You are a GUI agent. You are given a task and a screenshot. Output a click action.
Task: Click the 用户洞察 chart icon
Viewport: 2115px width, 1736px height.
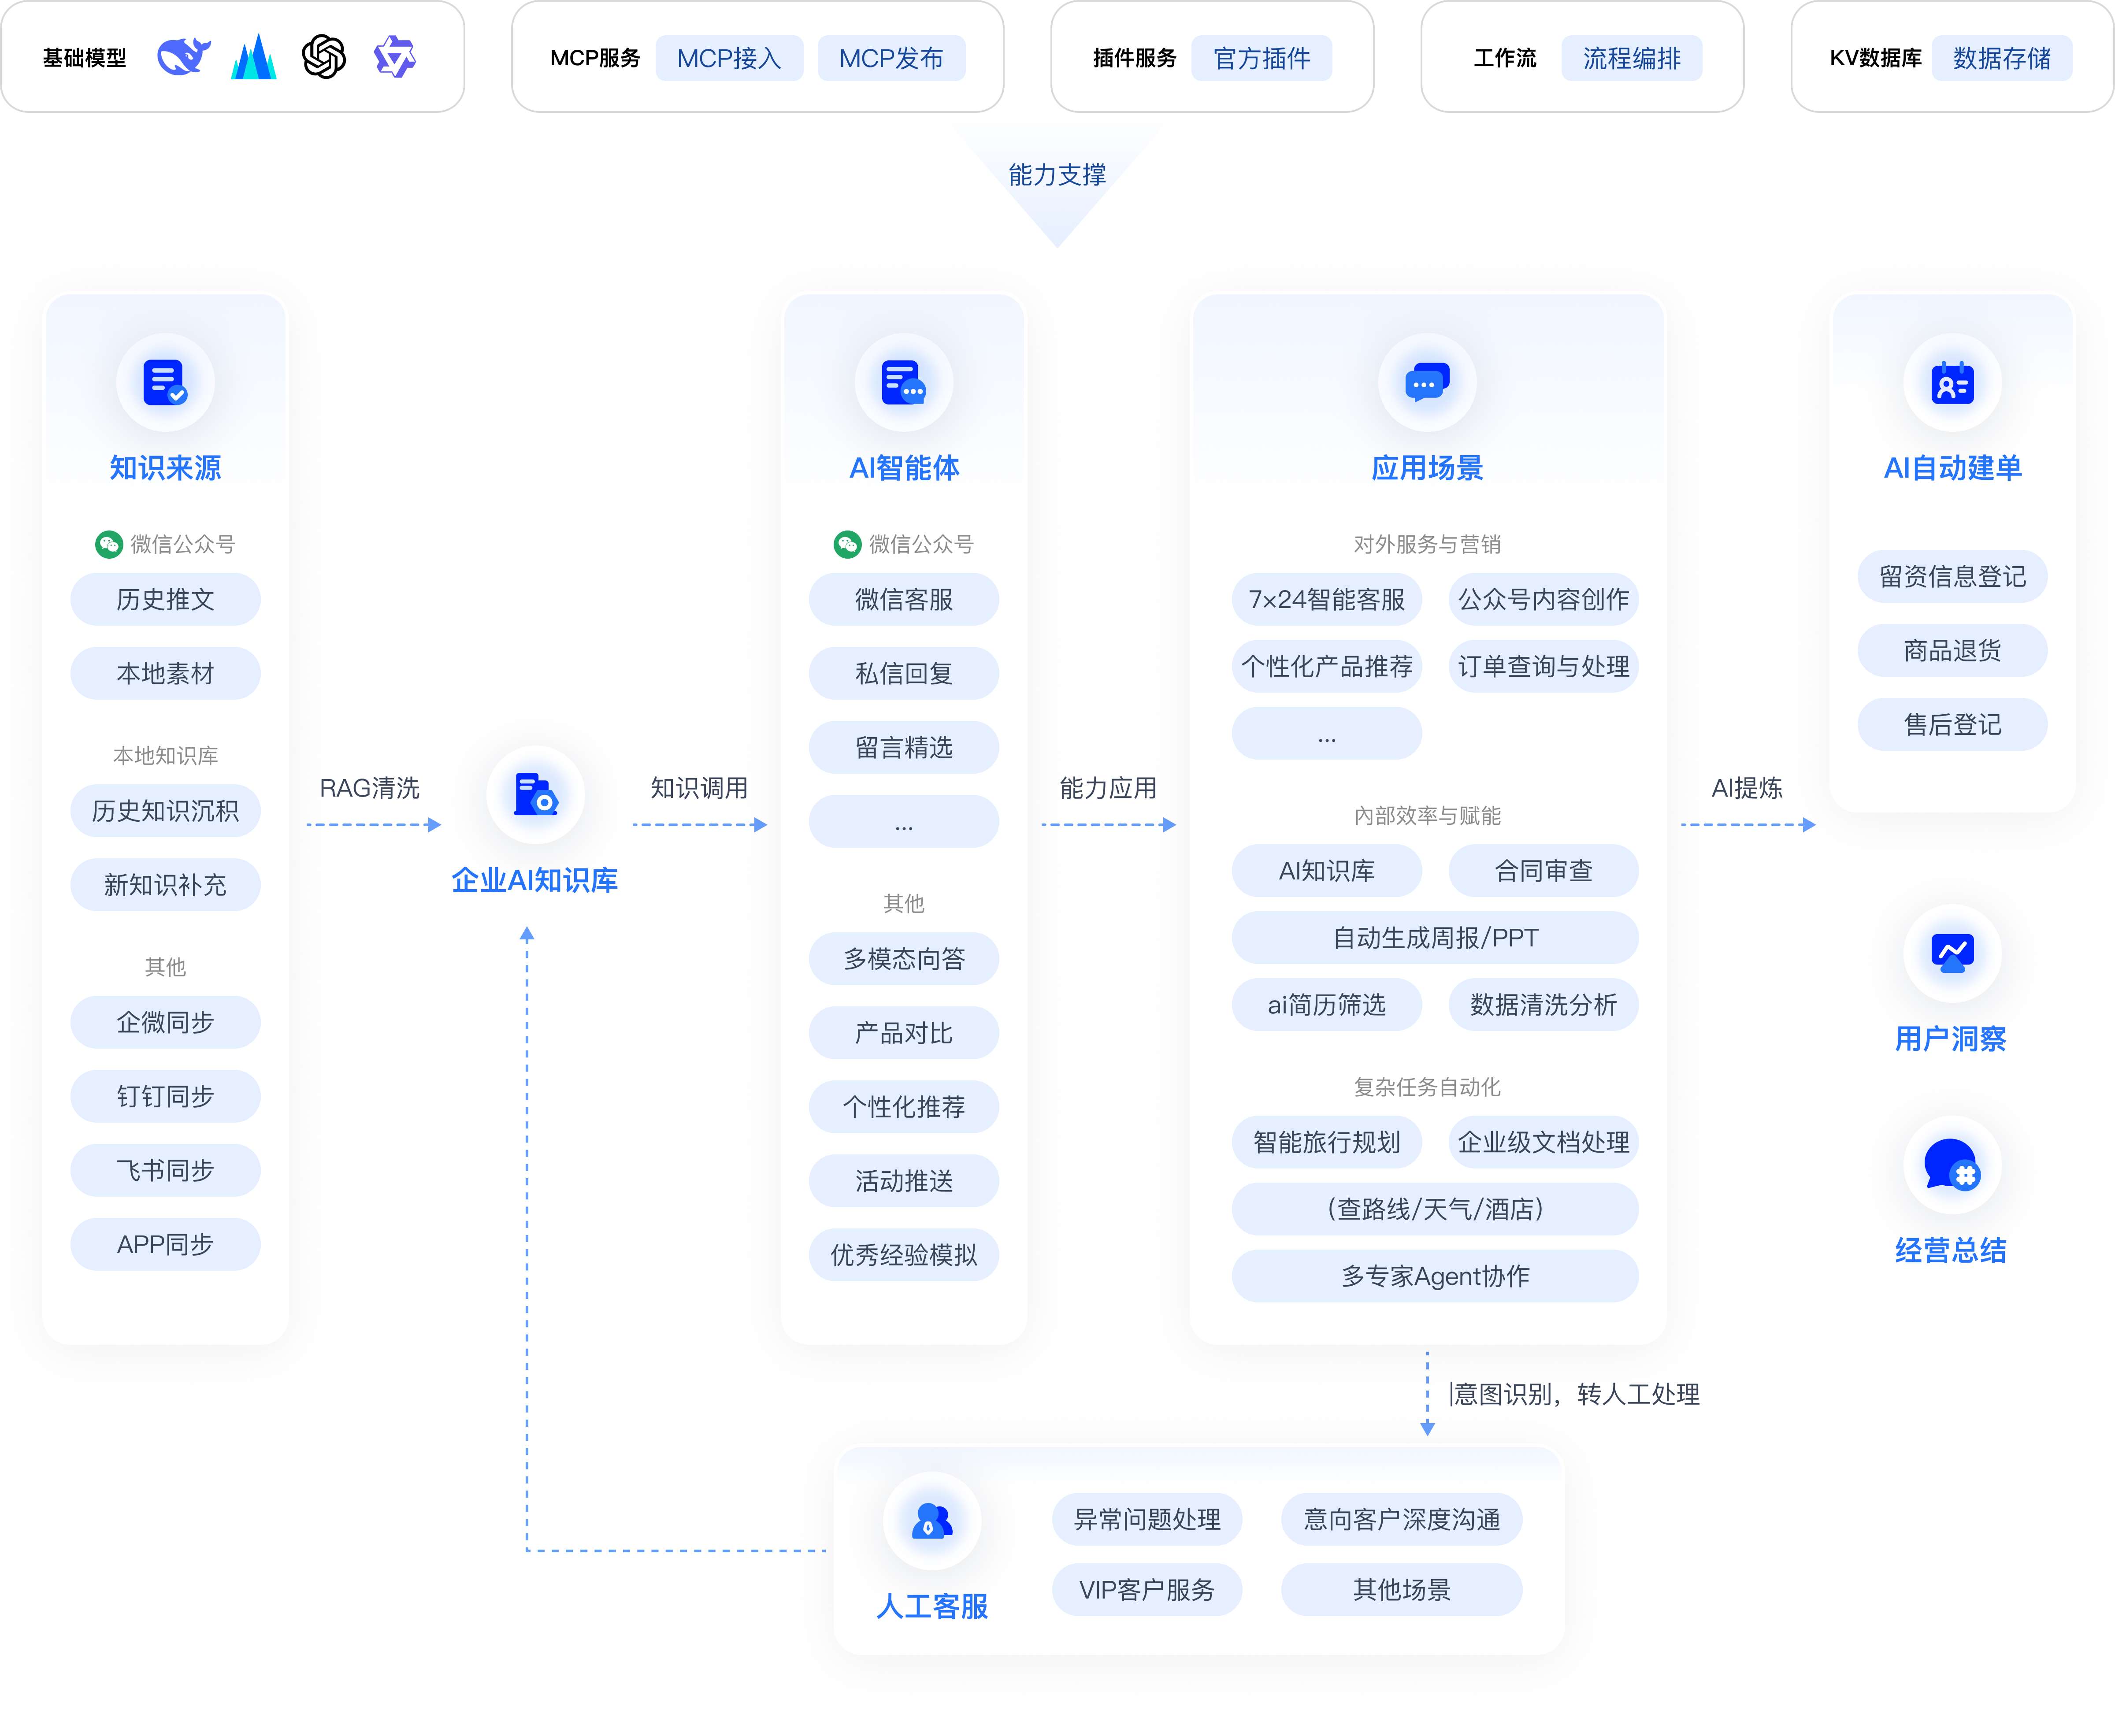click(1952, 952)
